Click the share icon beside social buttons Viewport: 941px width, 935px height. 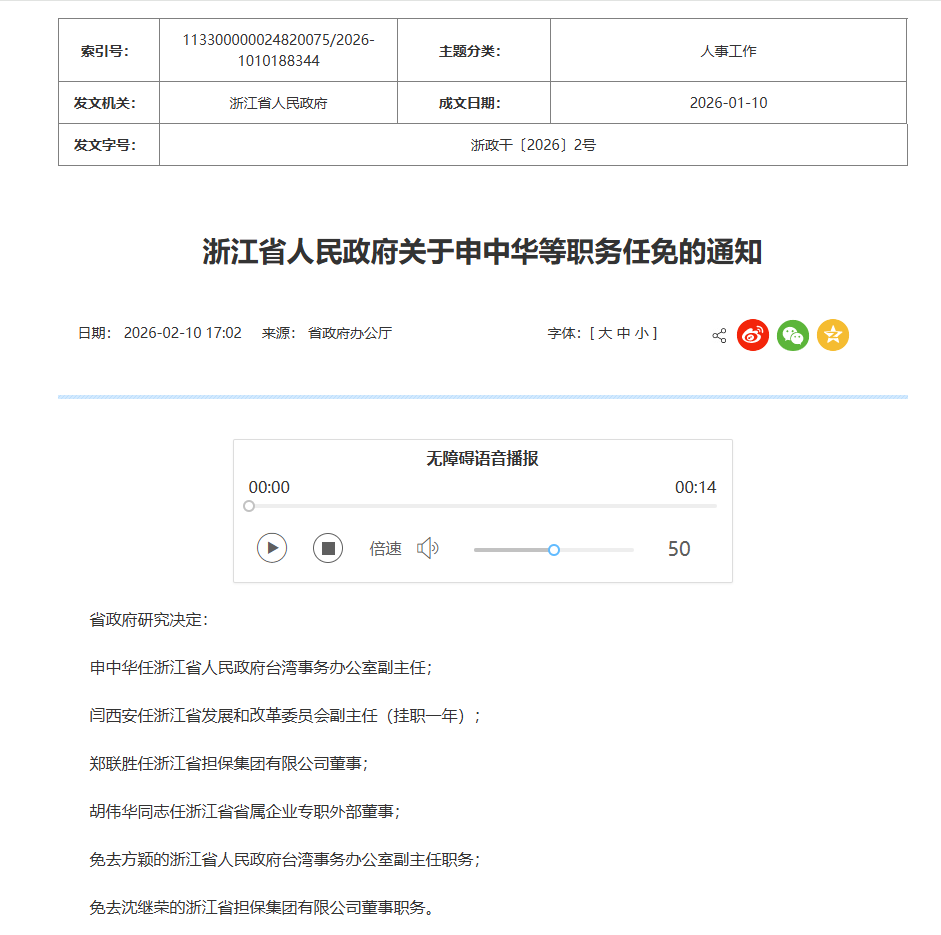coord(719,335)
